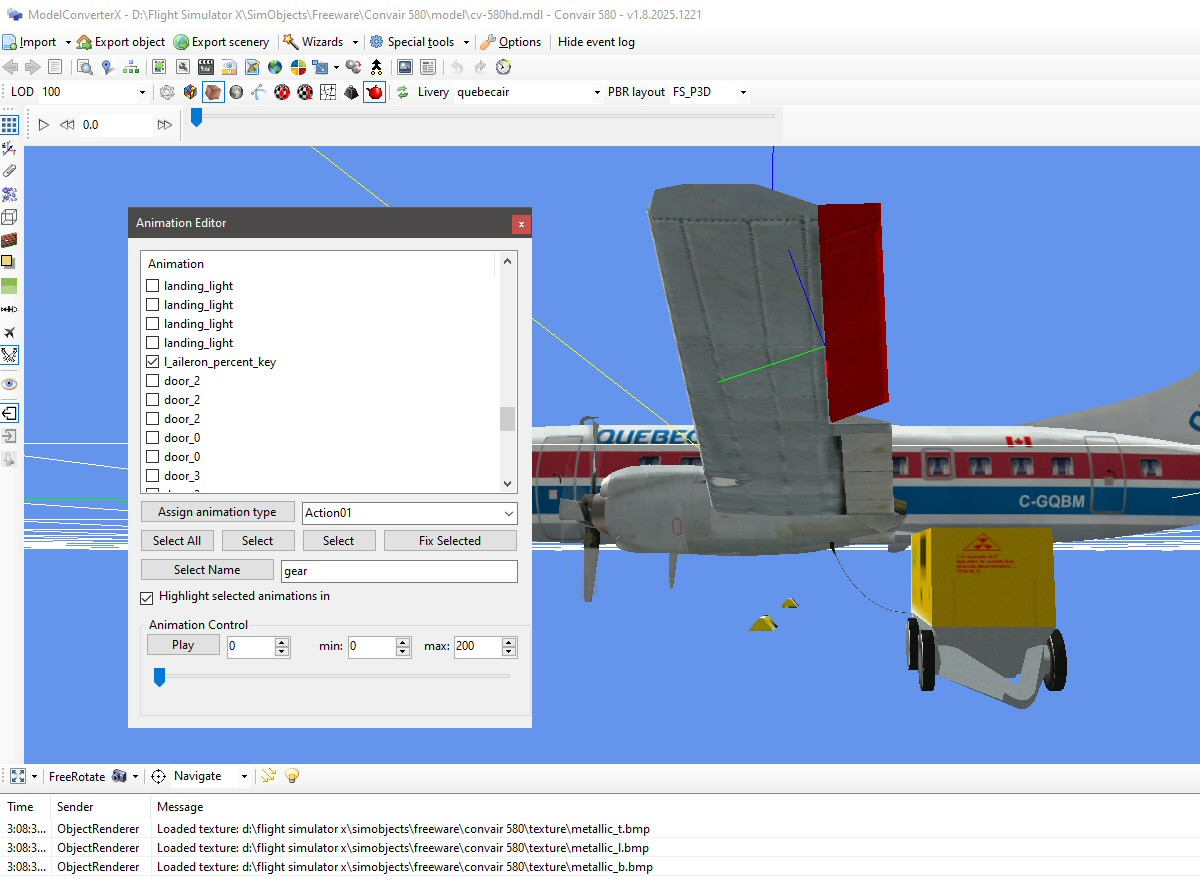Click the gear name input field
The image size is (1200, 879).
coord(399,571)
